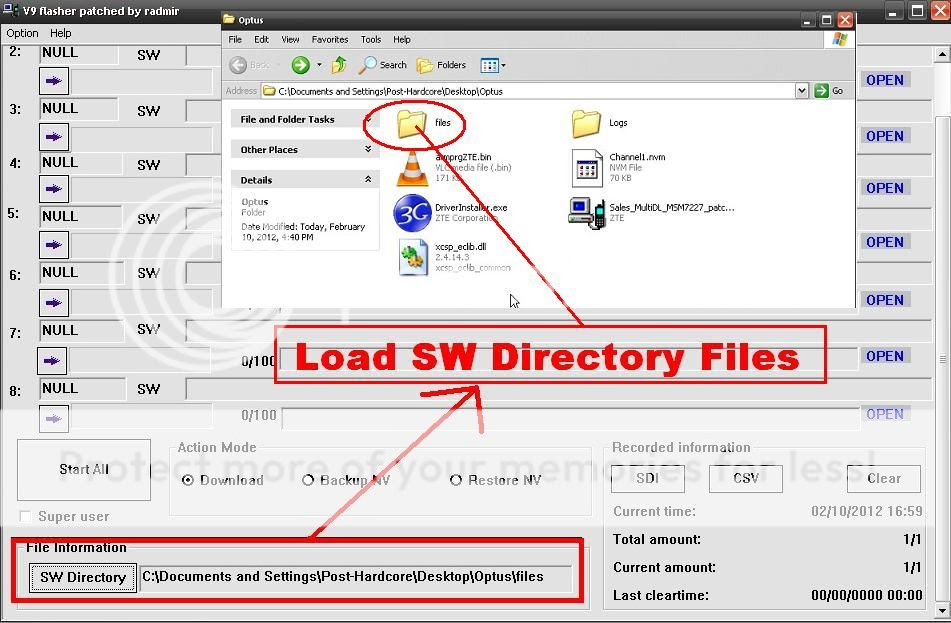Click OPEN button for row 6
Viewport: 951px width, 623px height.
tap(885, 300)
